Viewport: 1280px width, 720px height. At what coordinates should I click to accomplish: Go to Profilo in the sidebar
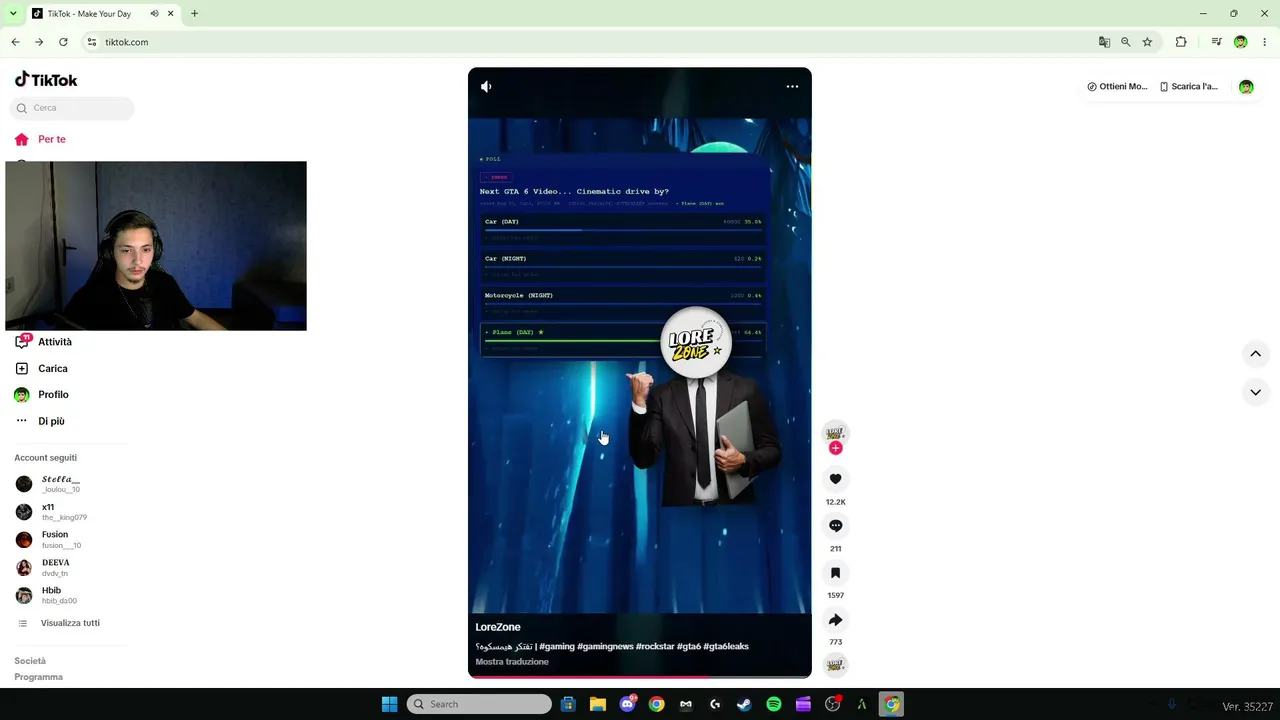click(42, 395)
